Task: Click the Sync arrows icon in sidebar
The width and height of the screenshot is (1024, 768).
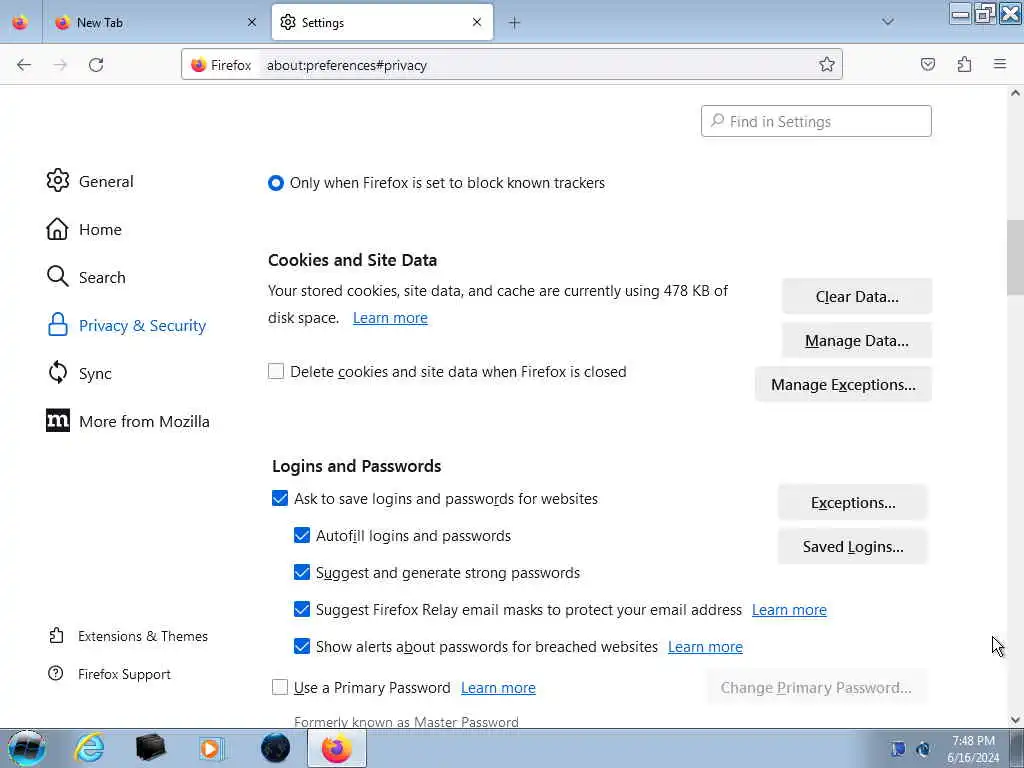Action: coord(57,373)
